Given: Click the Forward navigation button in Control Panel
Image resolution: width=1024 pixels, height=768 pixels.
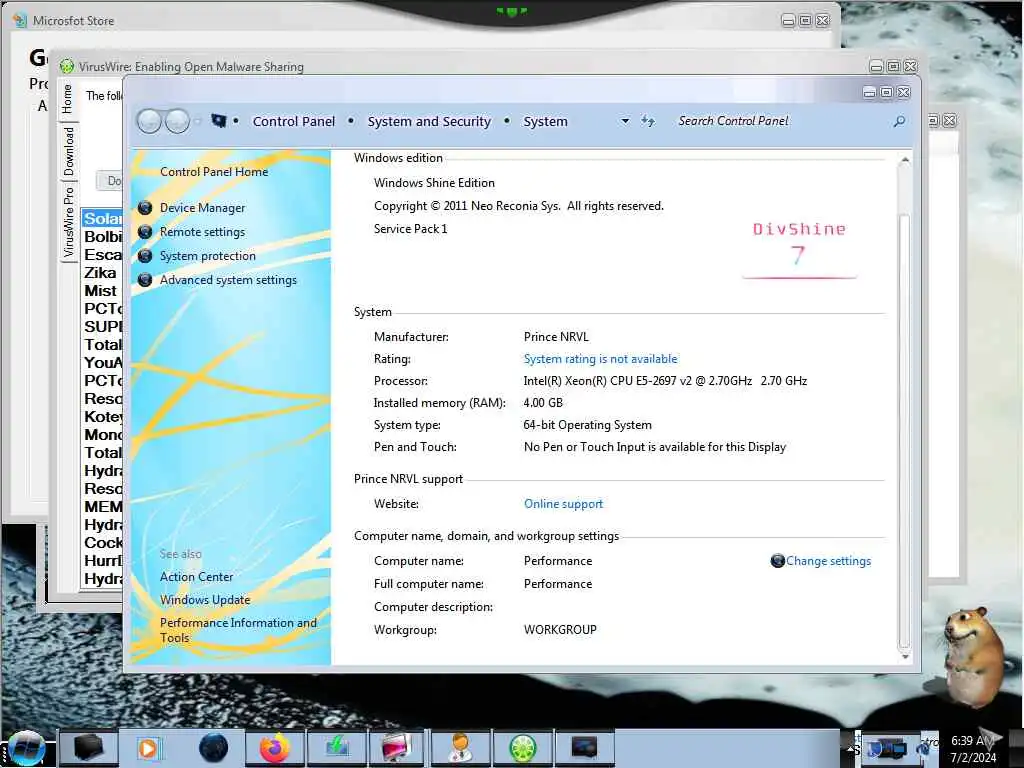Looking at the screenshot, I should pos(177,121).
